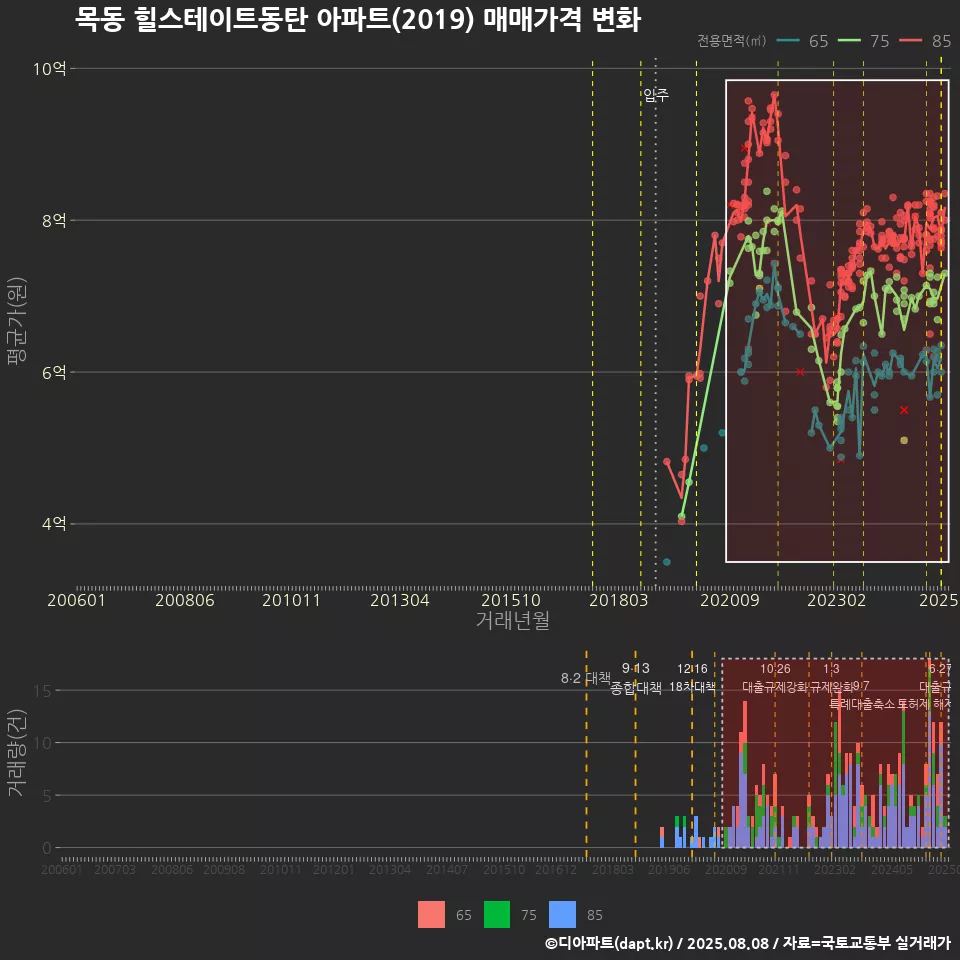Click 202111 on the volume chart x-axis
Viewport: 960px width, 960px height.
(x=779, y=869)
